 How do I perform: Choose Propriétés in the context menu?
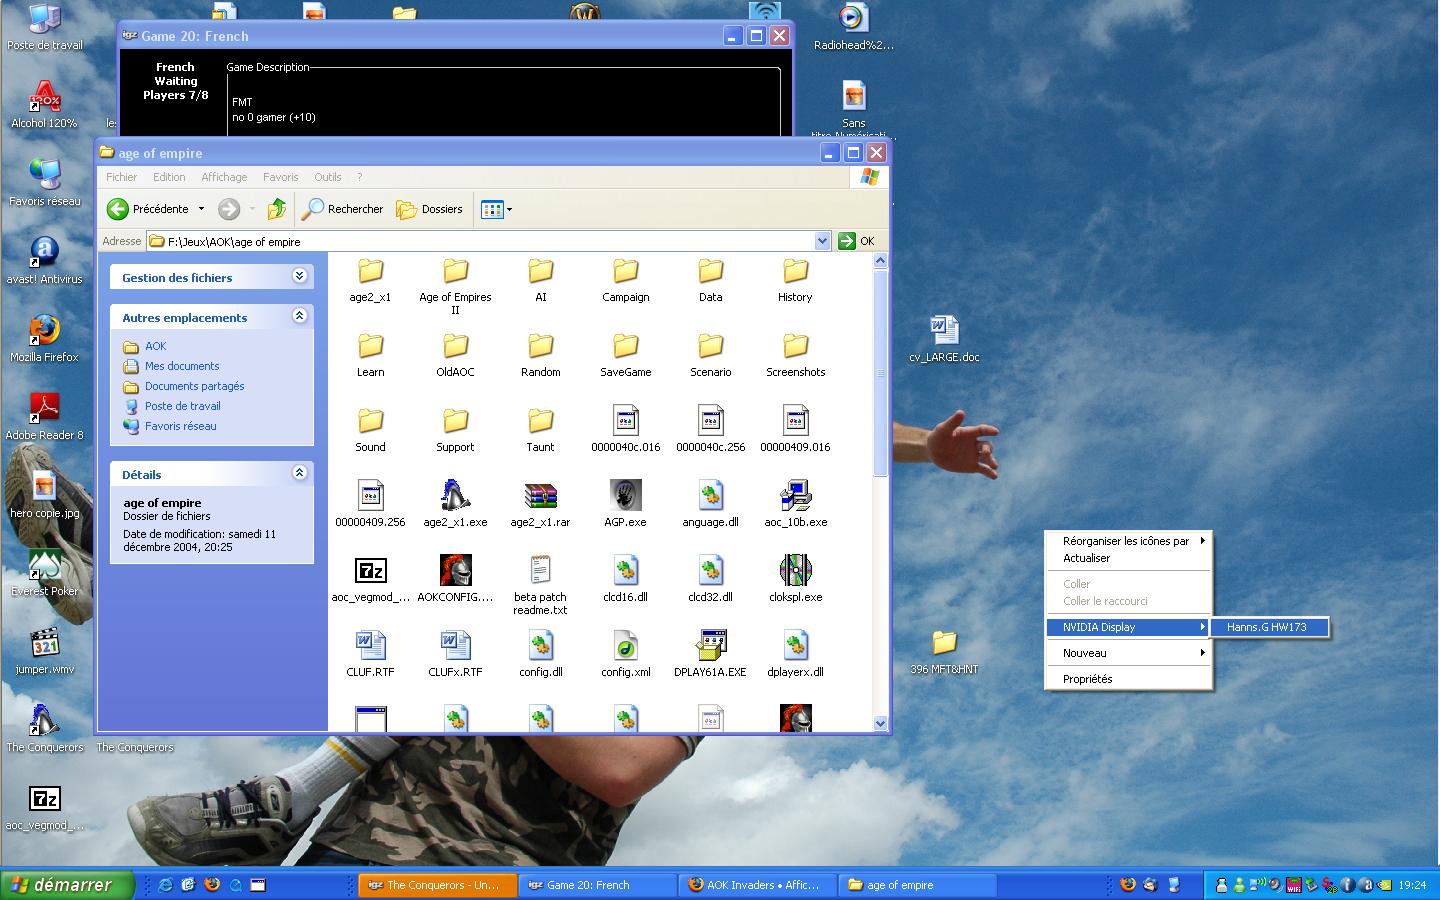(x=1128, y=679)
